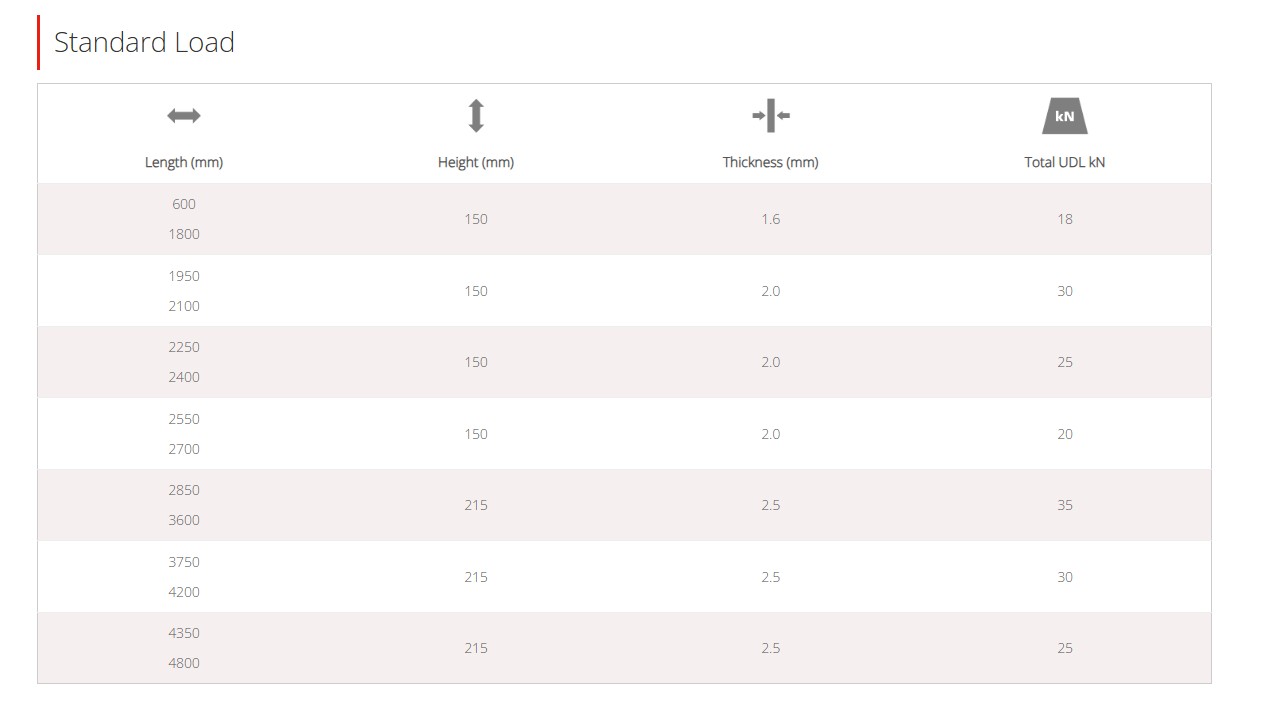Click the kN weight icon
This screenshot has height=728, width=1262.
click(1065, 116)
